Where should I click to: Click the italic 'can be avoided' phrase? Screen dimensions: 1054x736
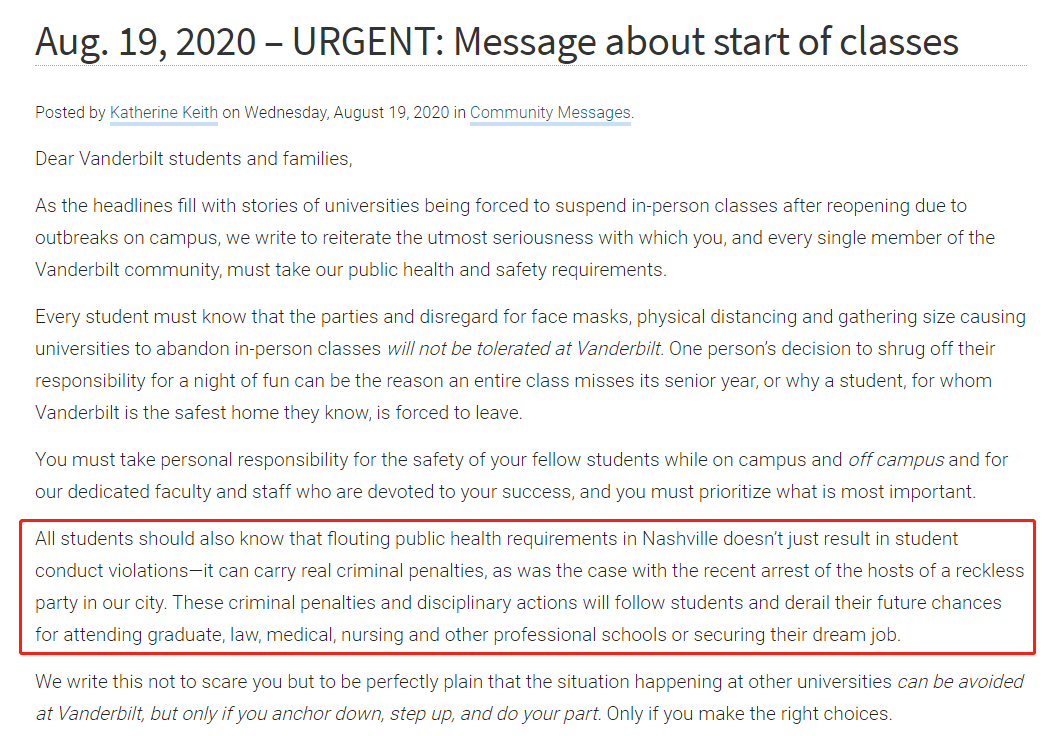961,682
